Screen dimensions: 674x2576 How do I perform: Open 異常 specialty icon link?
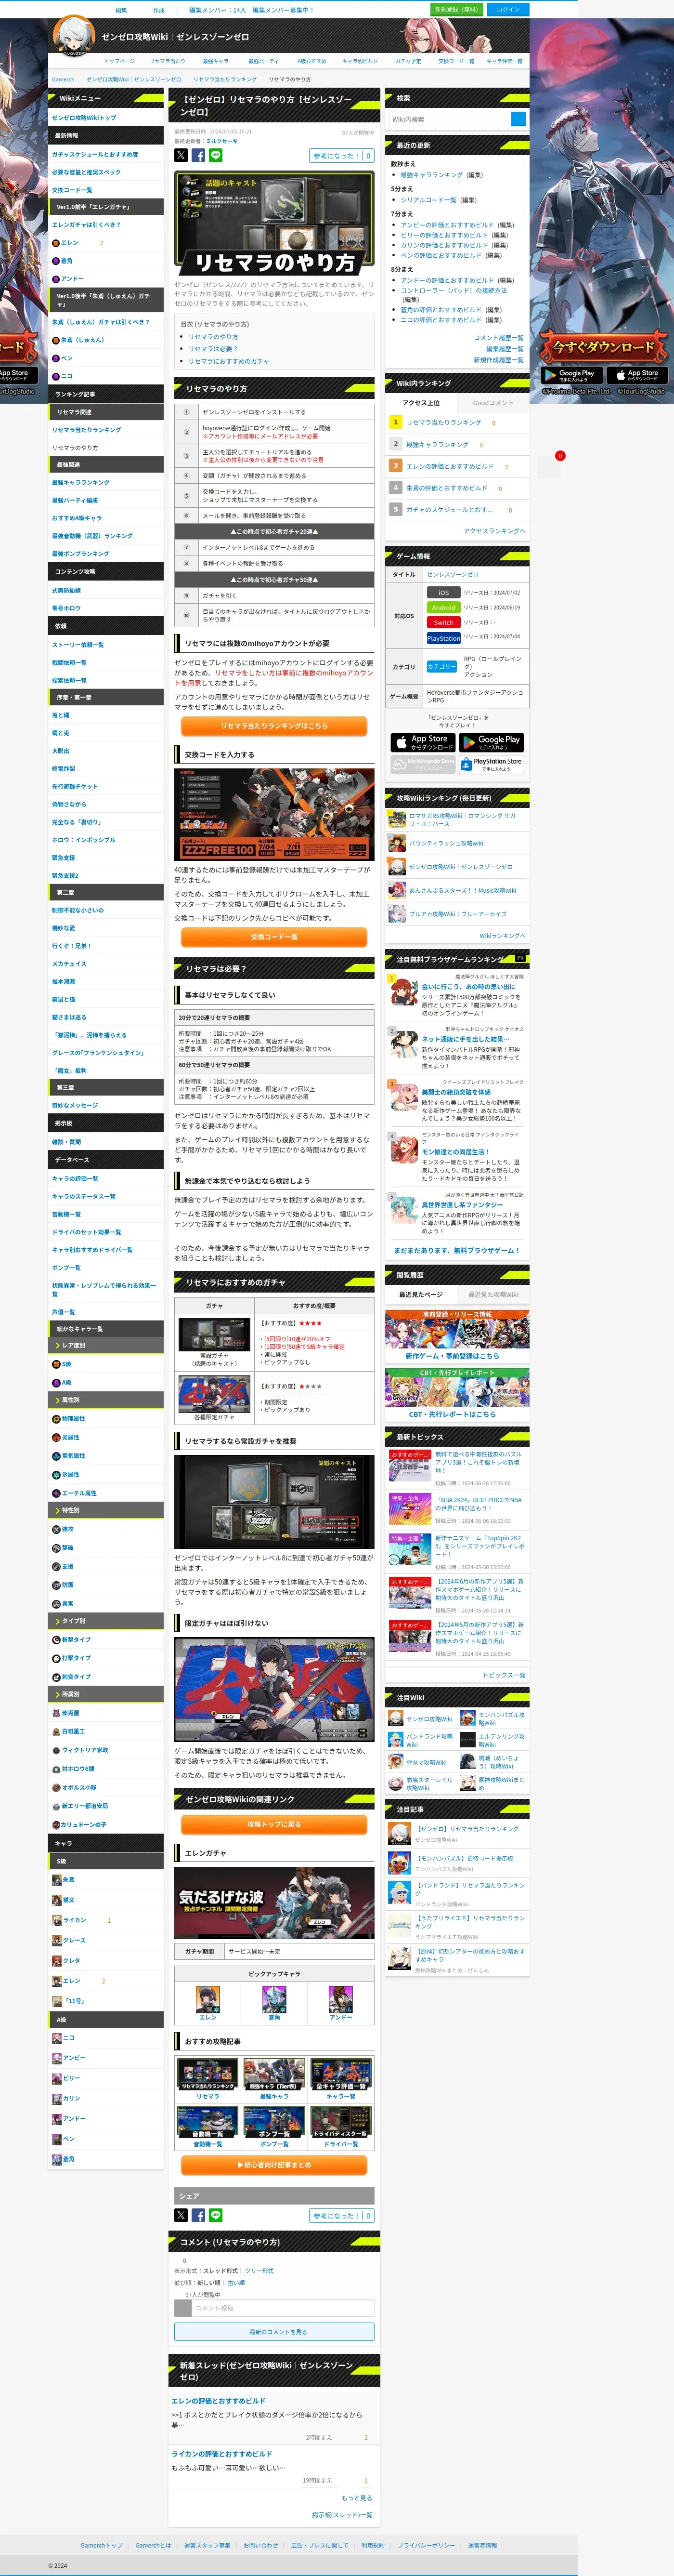point(56,1603)
